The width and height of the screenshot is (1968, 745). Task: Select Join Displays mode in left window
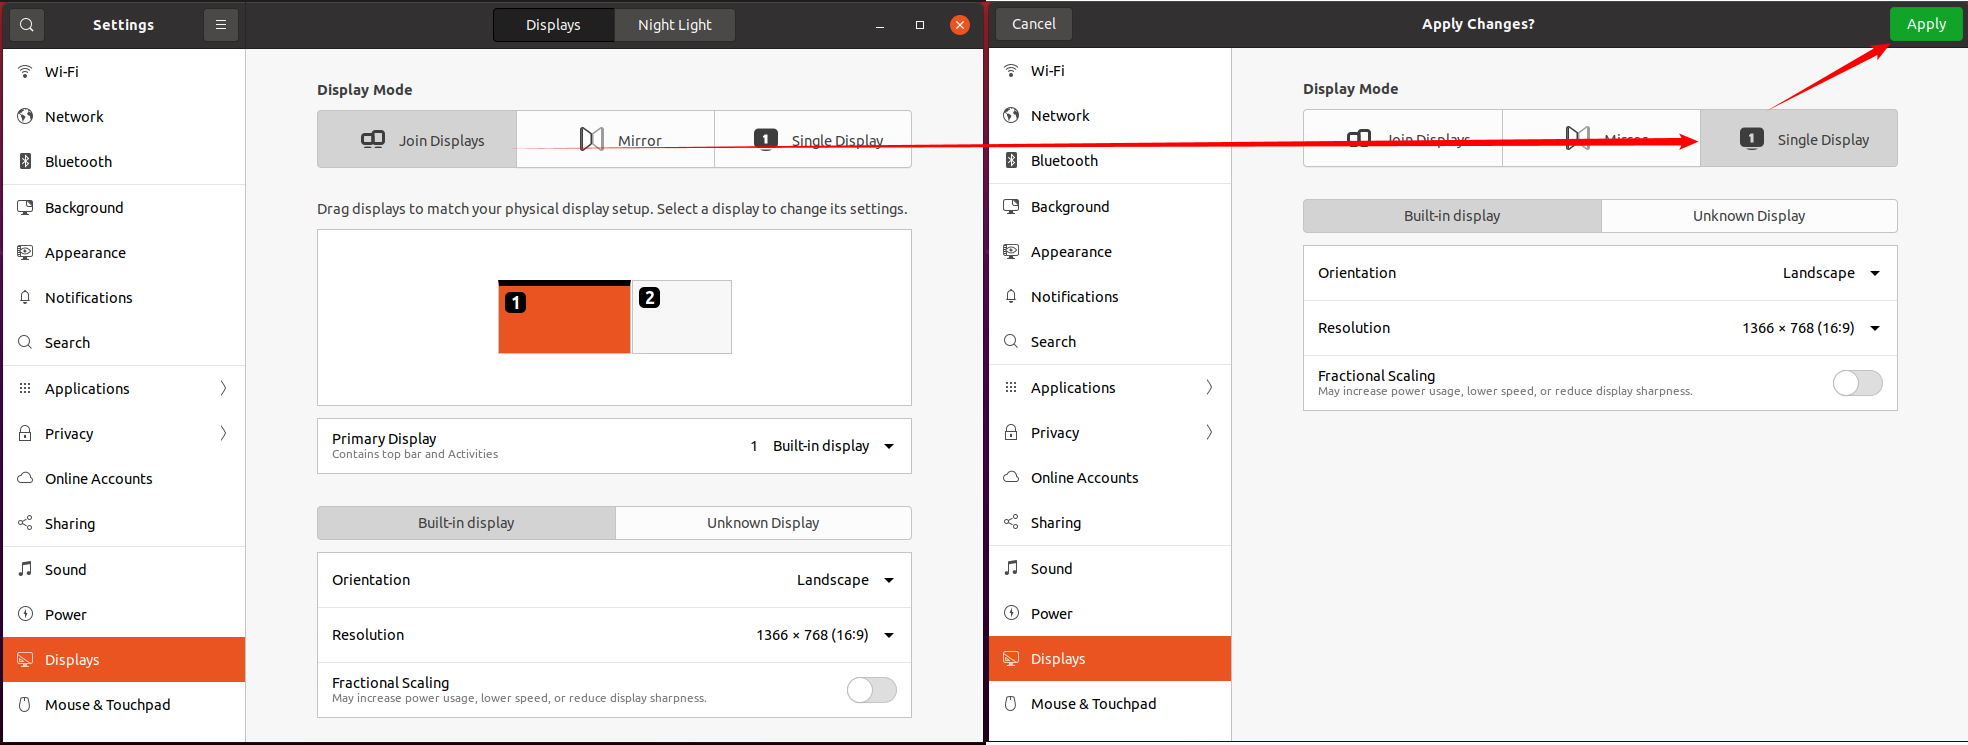(x=417, y=139)
